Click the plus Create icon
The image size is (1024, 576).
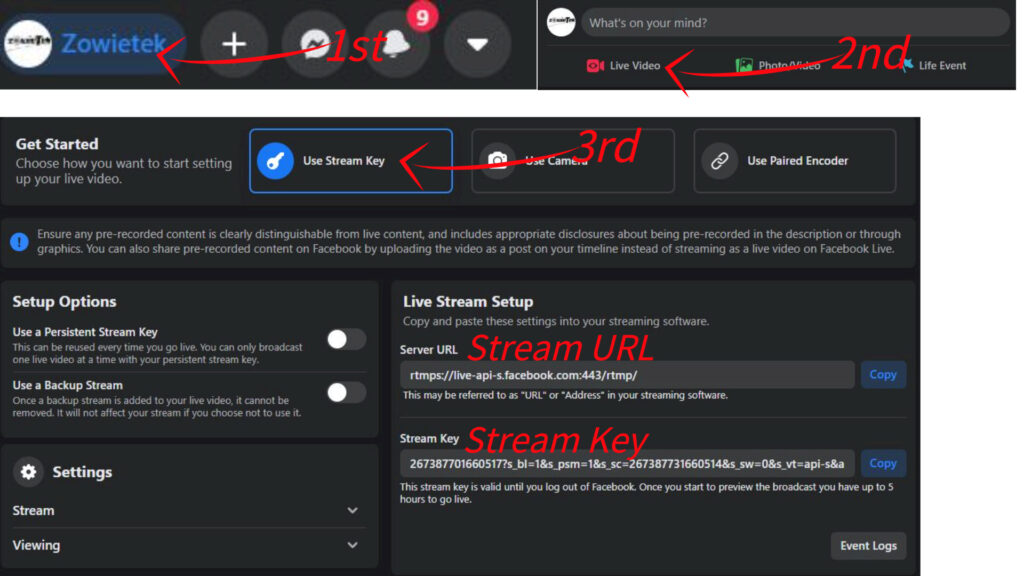tap(234, 44)
